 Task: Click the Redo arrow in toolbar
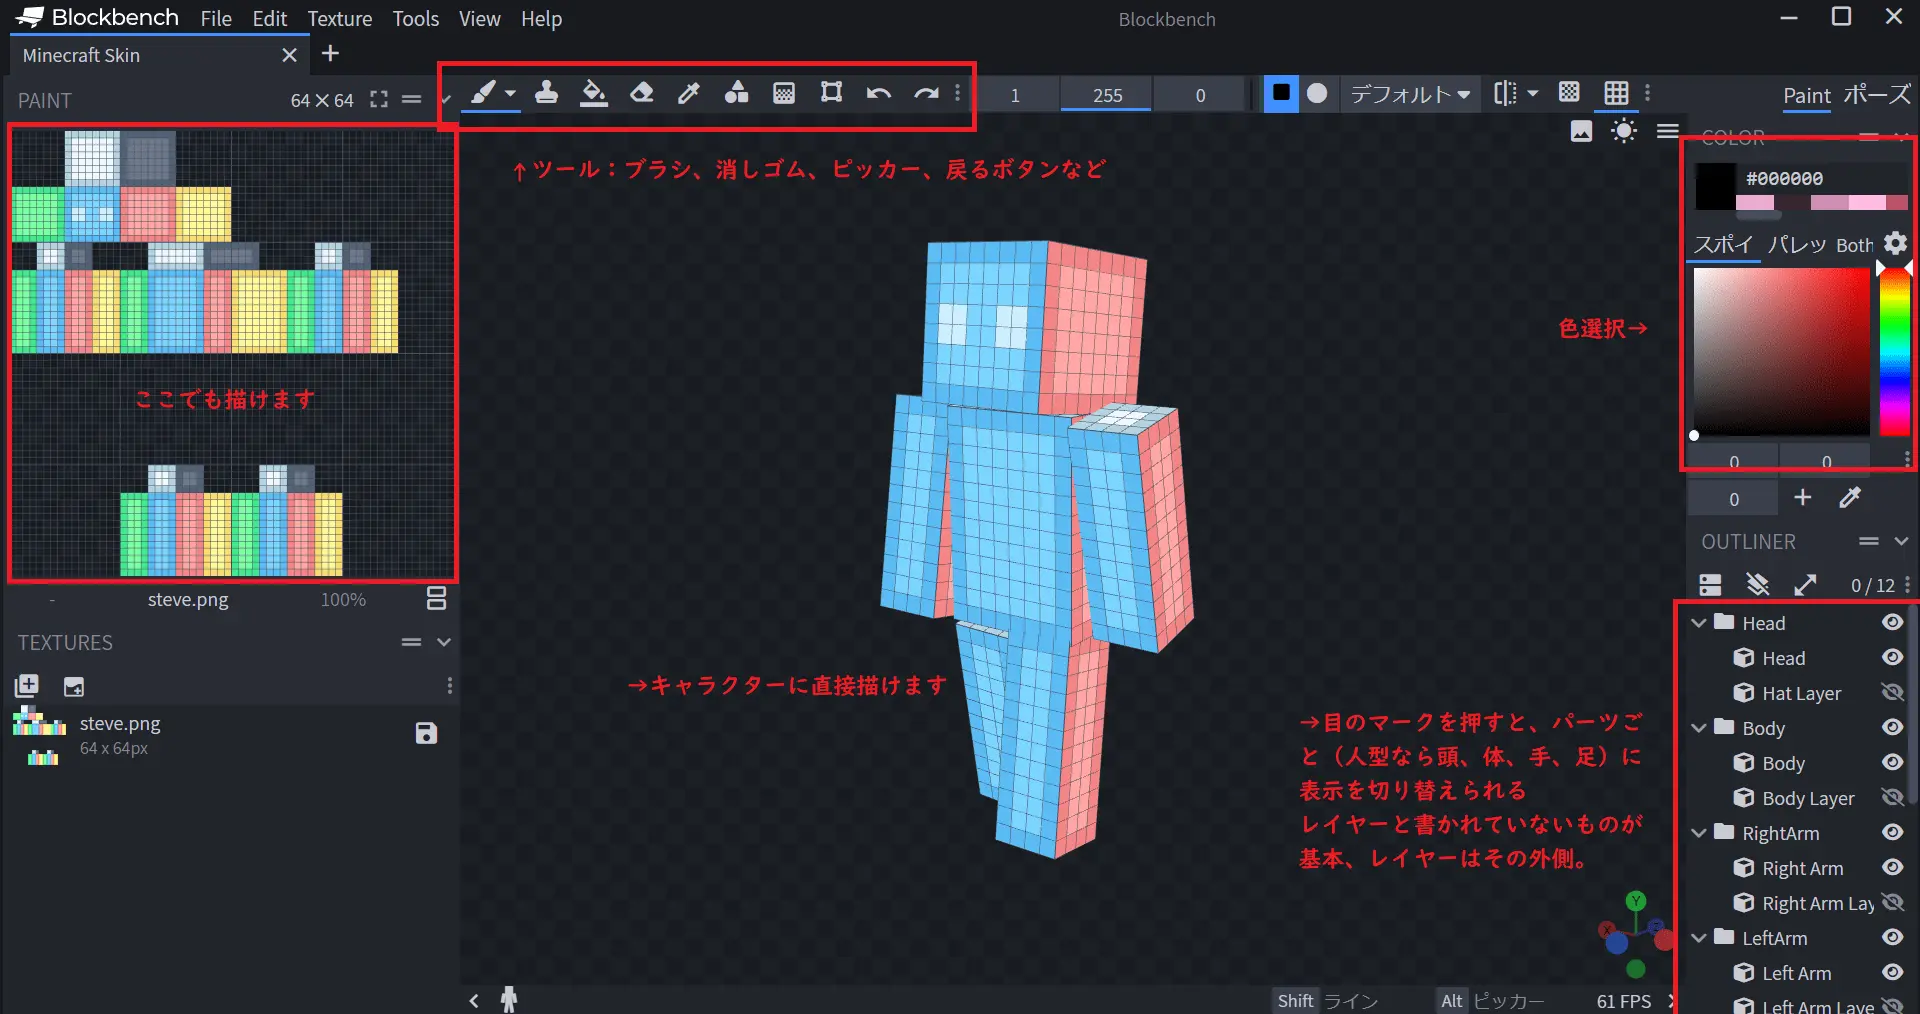pos(926,93)
